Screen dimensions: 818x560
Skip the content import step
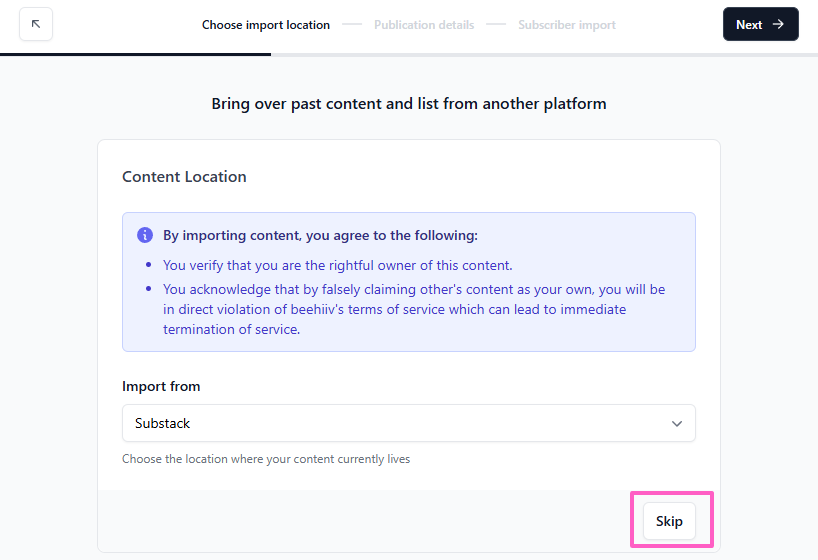click(669, 521)
